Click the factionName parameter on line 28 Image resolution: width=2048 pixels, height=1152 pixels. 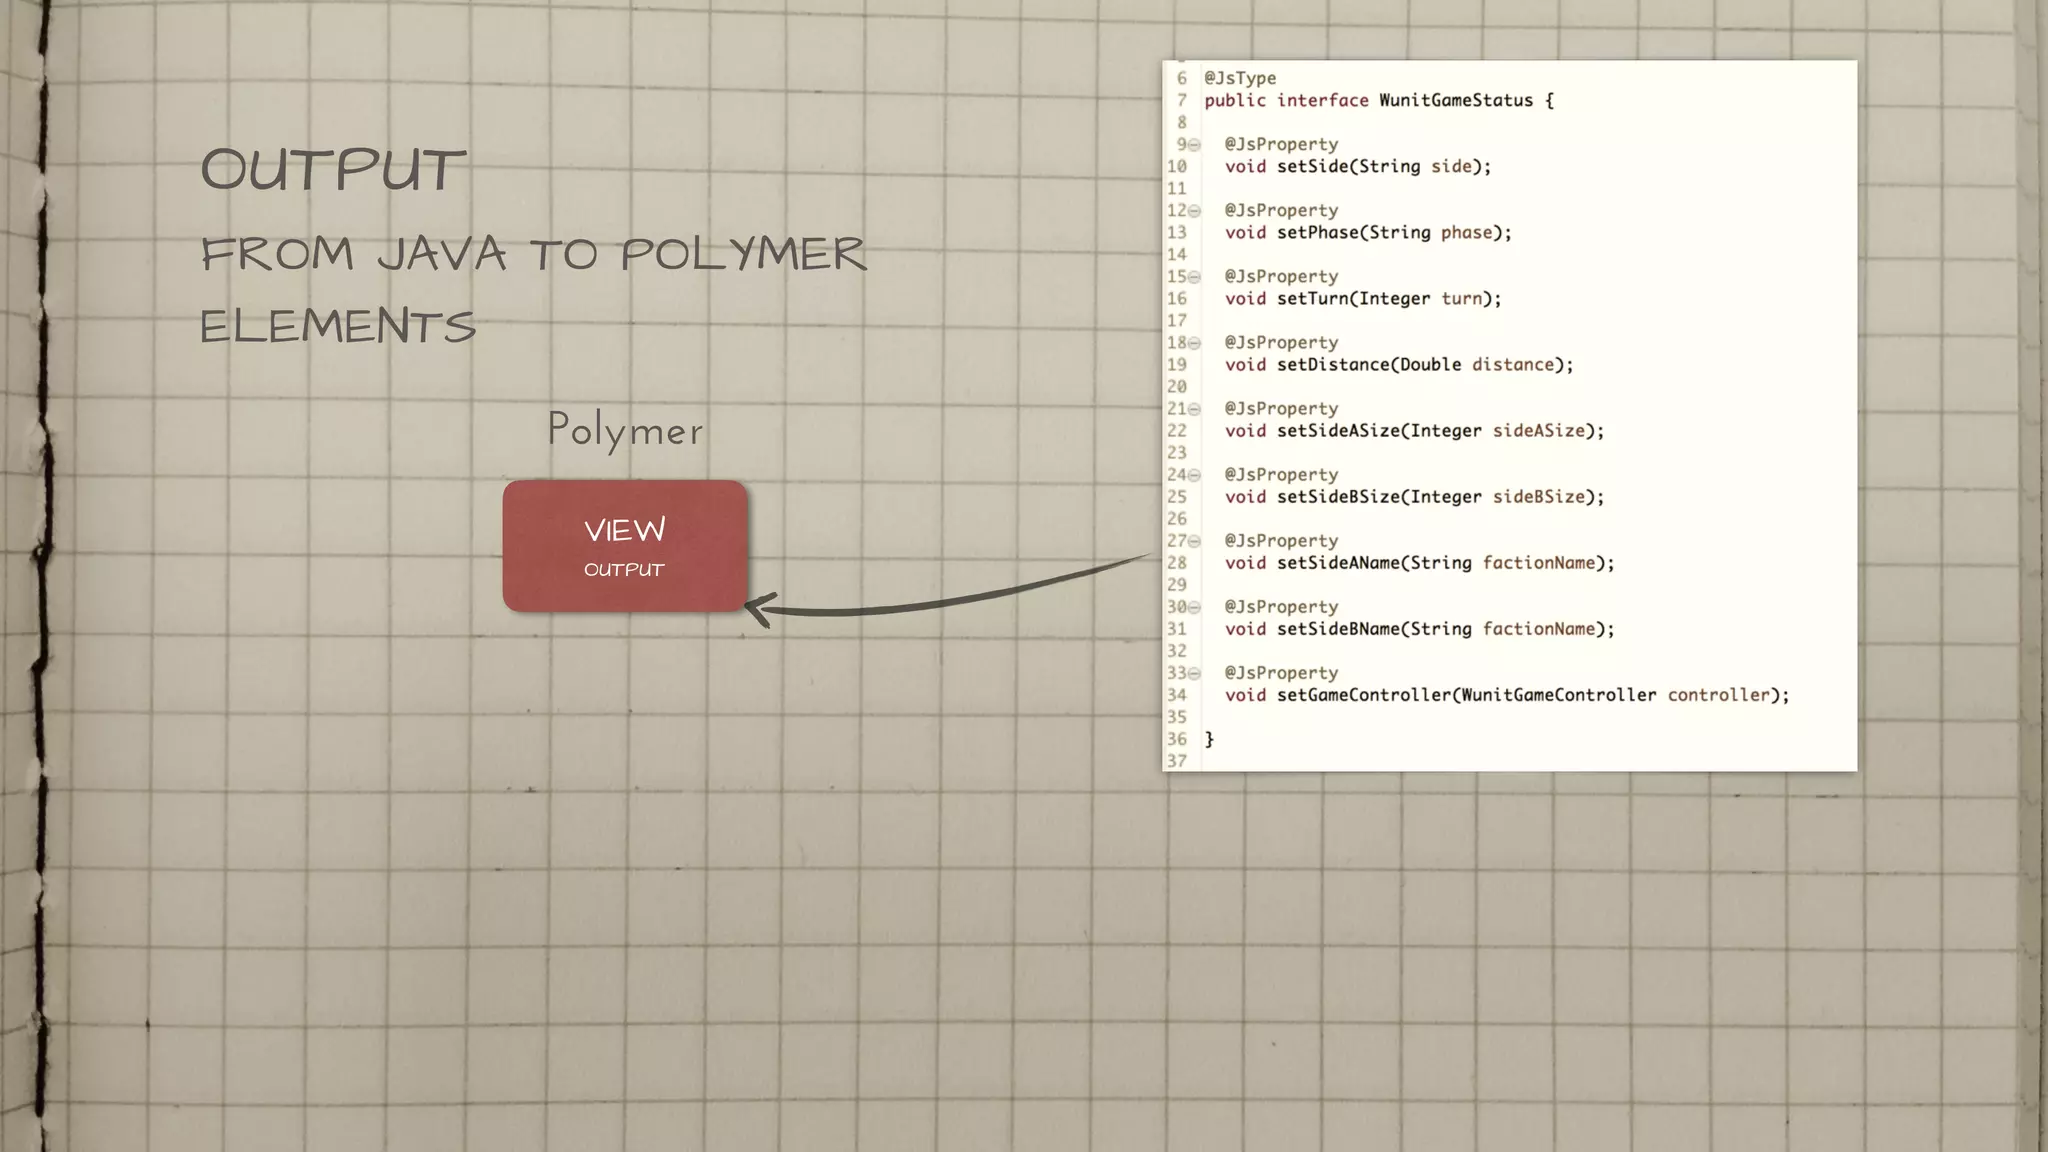point(1538,562)
